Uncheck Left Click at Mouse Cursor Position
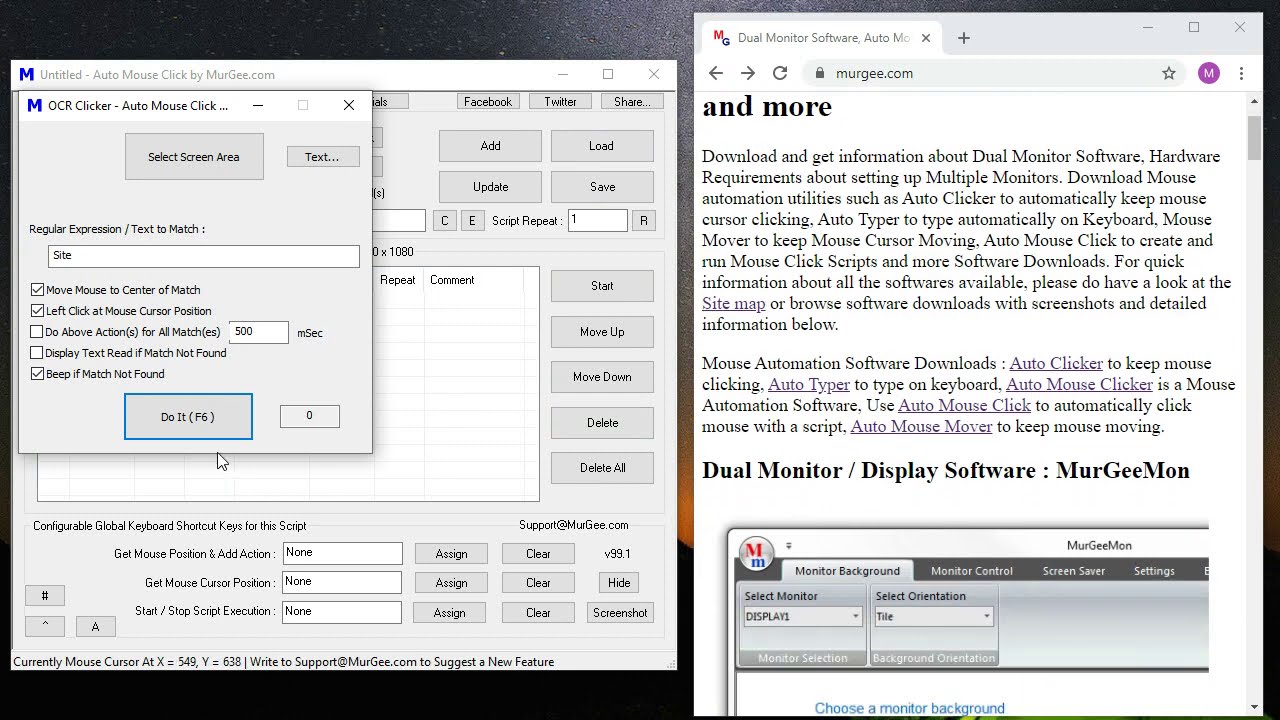Screen dimensions: 1280x720 pyautogui.click(x=37, y=311)
